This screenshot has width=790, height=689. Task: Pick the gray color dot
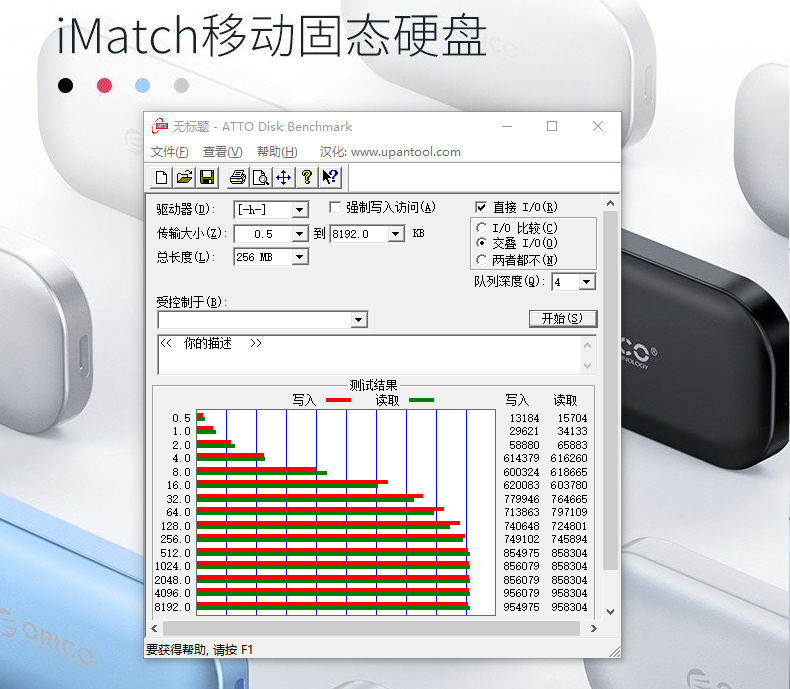point(181,85)
